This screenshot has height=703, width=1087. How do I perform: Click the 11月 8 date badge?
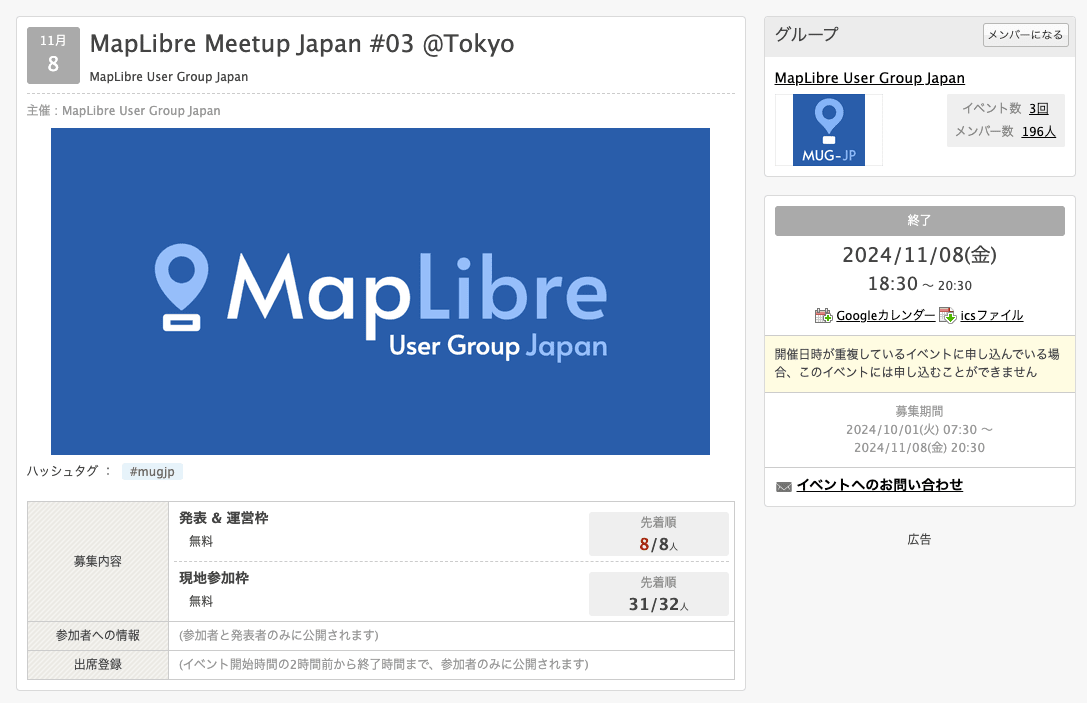[x=53, y=55]
